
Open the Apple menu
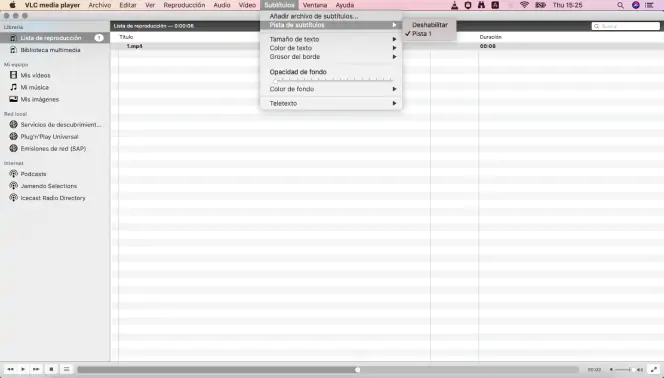point(12,5)
